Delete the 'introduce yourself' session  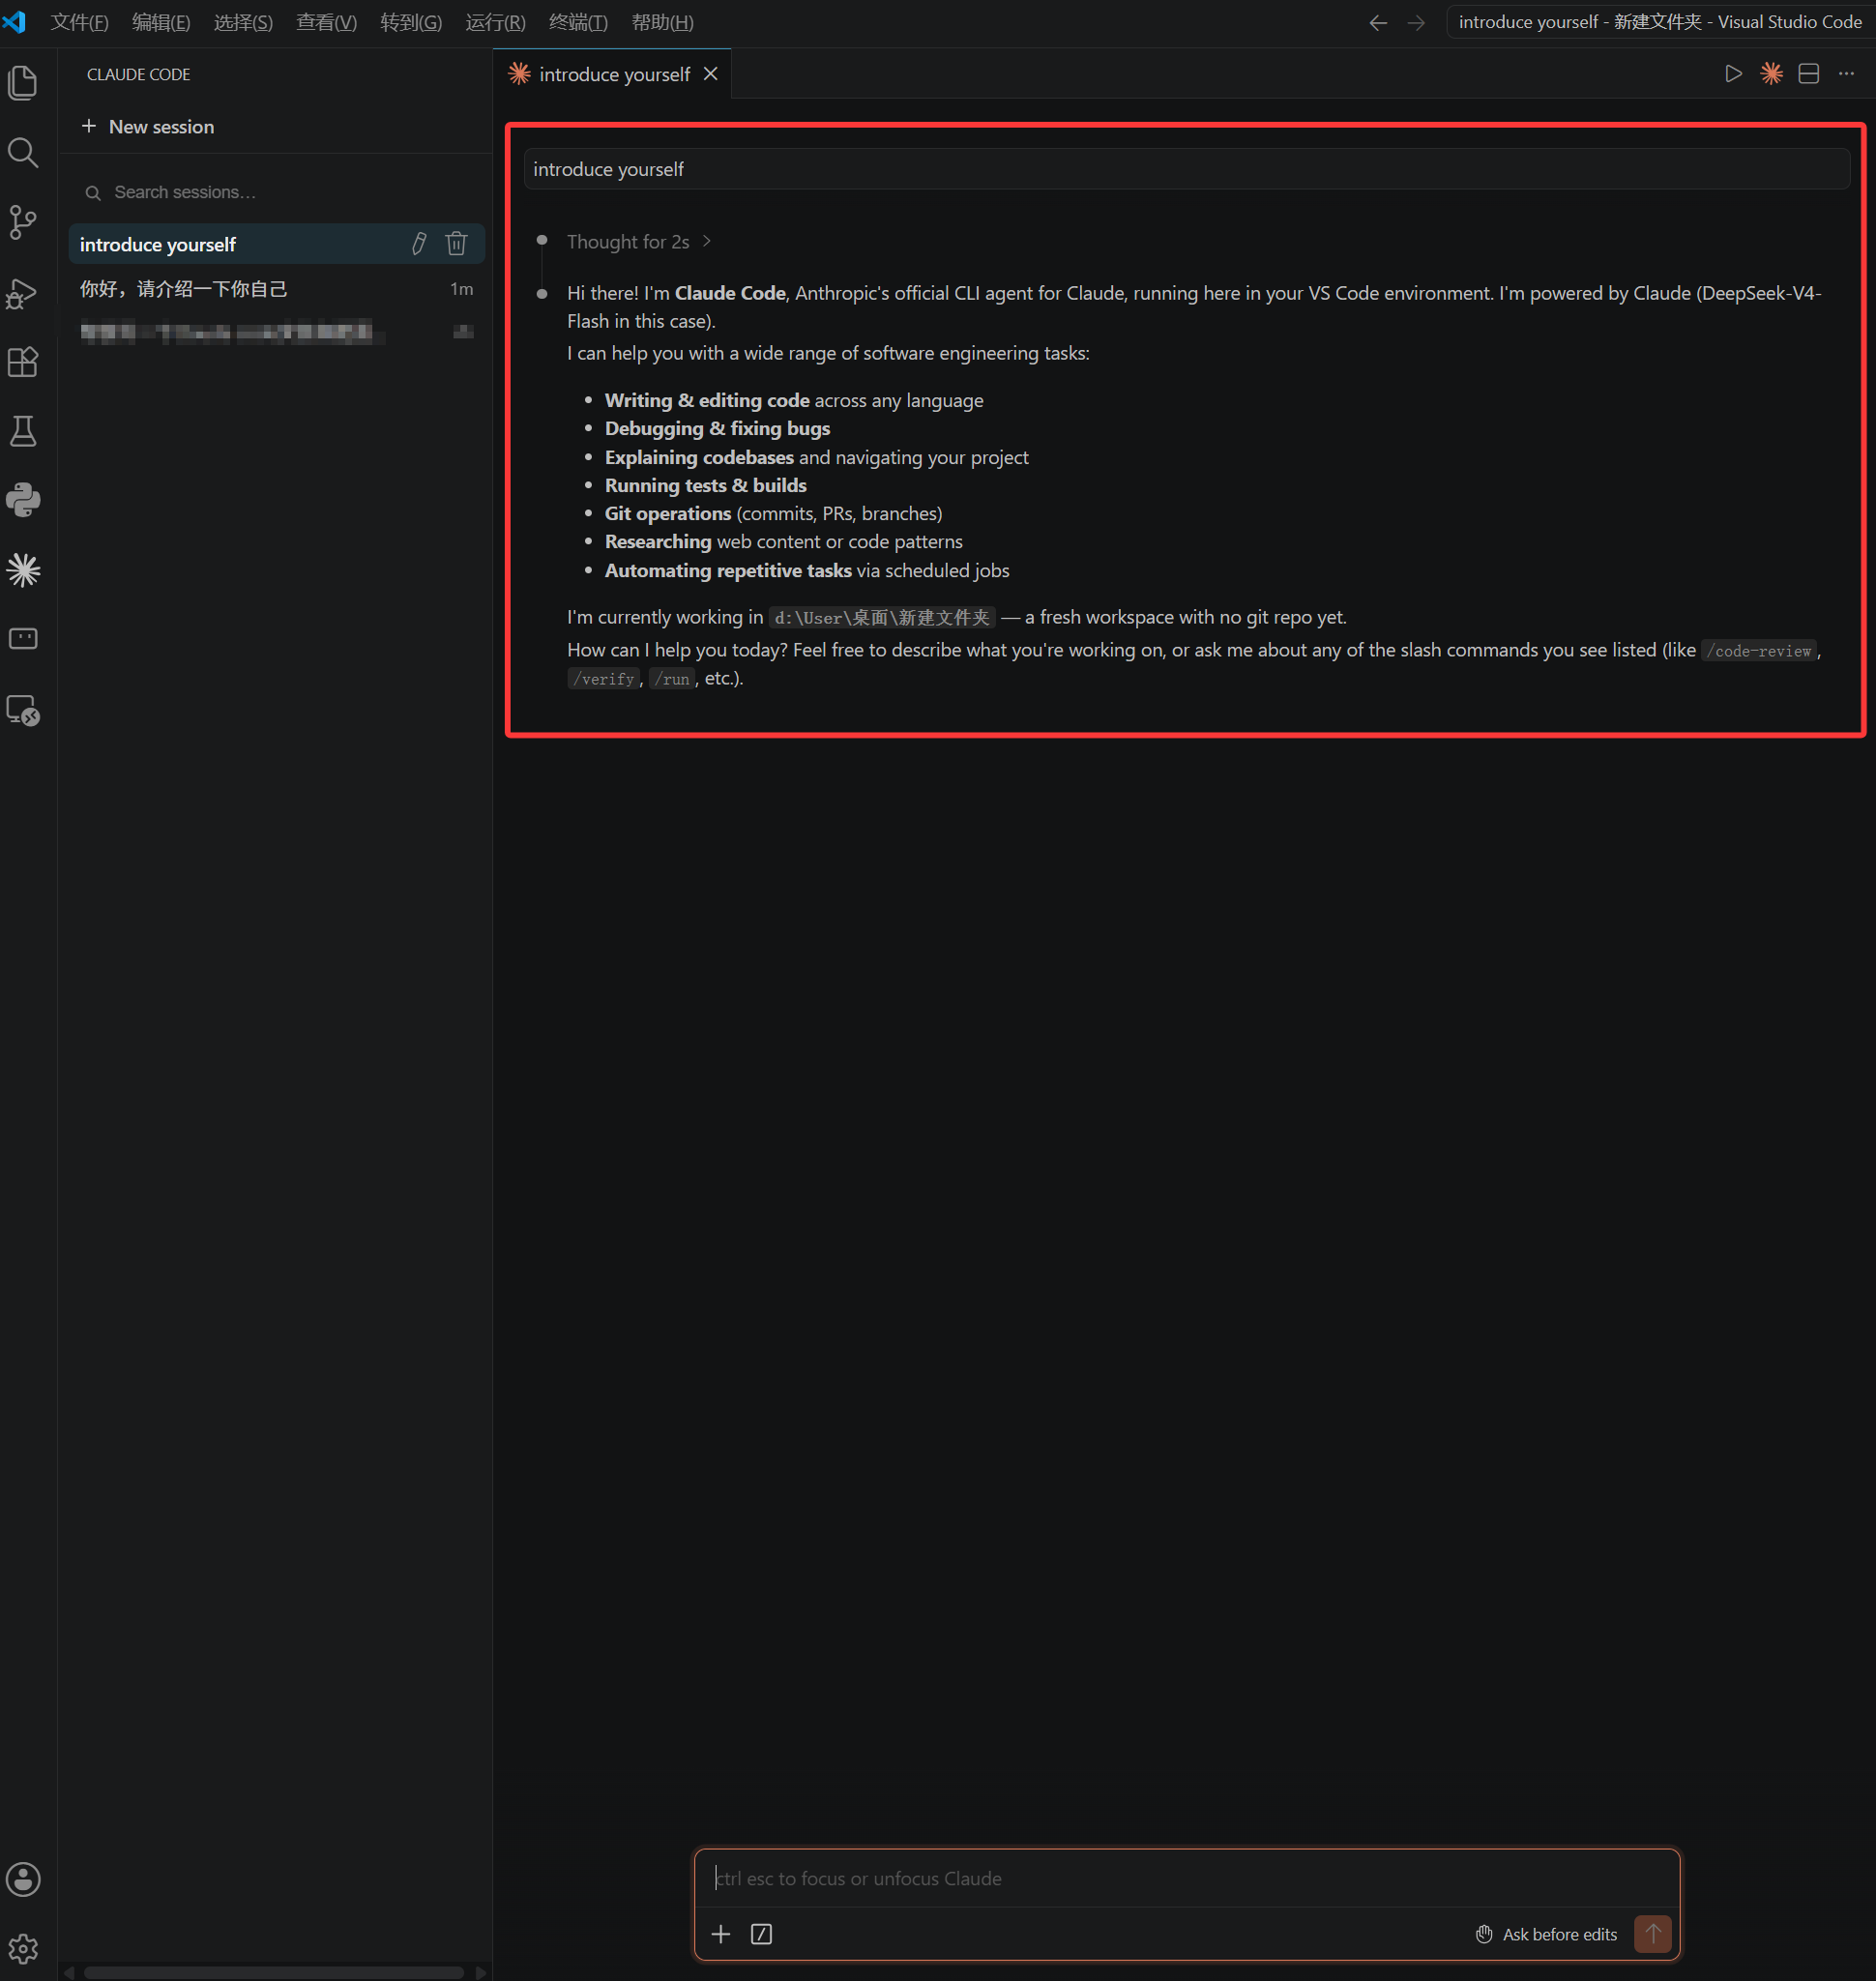[x=456, y=243]
